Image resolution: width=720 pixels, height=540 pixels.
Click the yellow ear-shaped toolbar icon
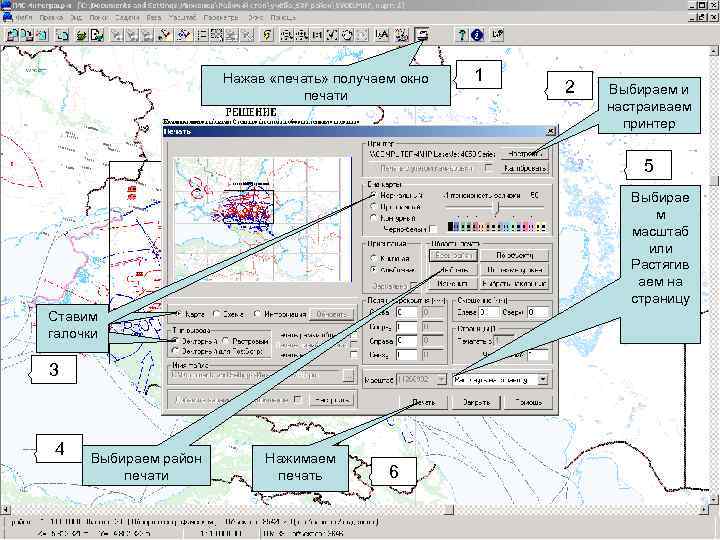coord(267,35)
